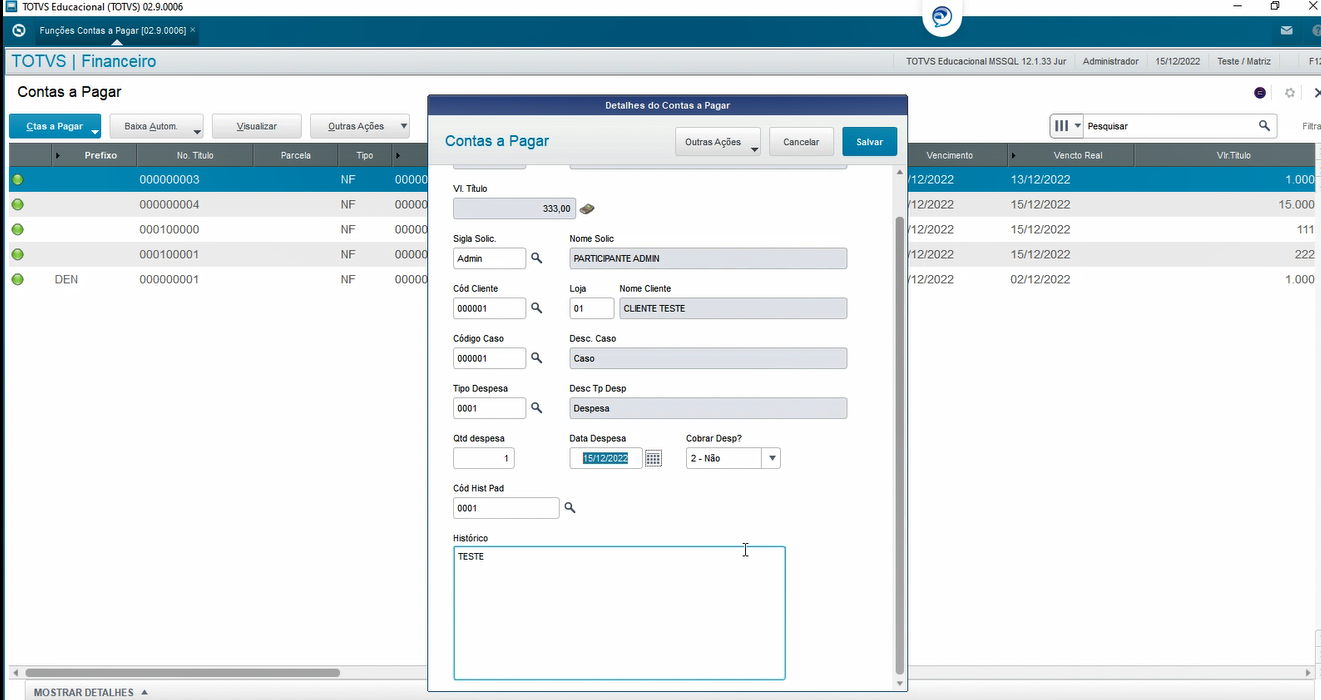Select row with title 000000004
Viewport: 1321px width, 700px height.
[218, 204]
